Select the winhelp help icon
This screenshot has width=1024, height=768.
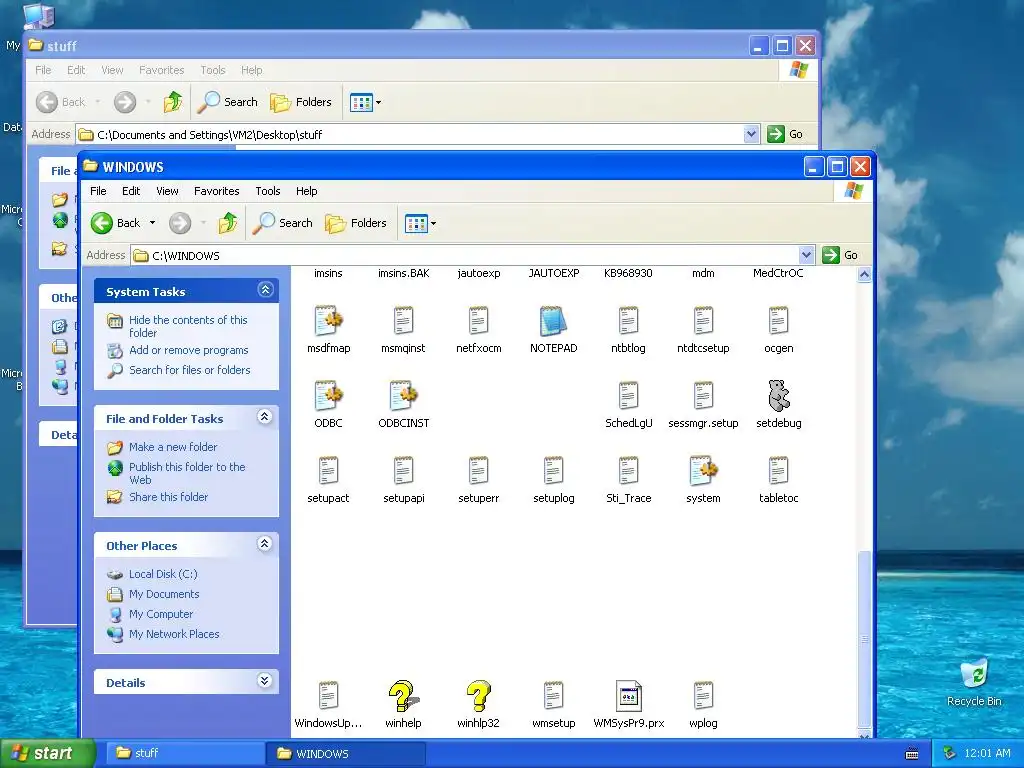(404, 696)
